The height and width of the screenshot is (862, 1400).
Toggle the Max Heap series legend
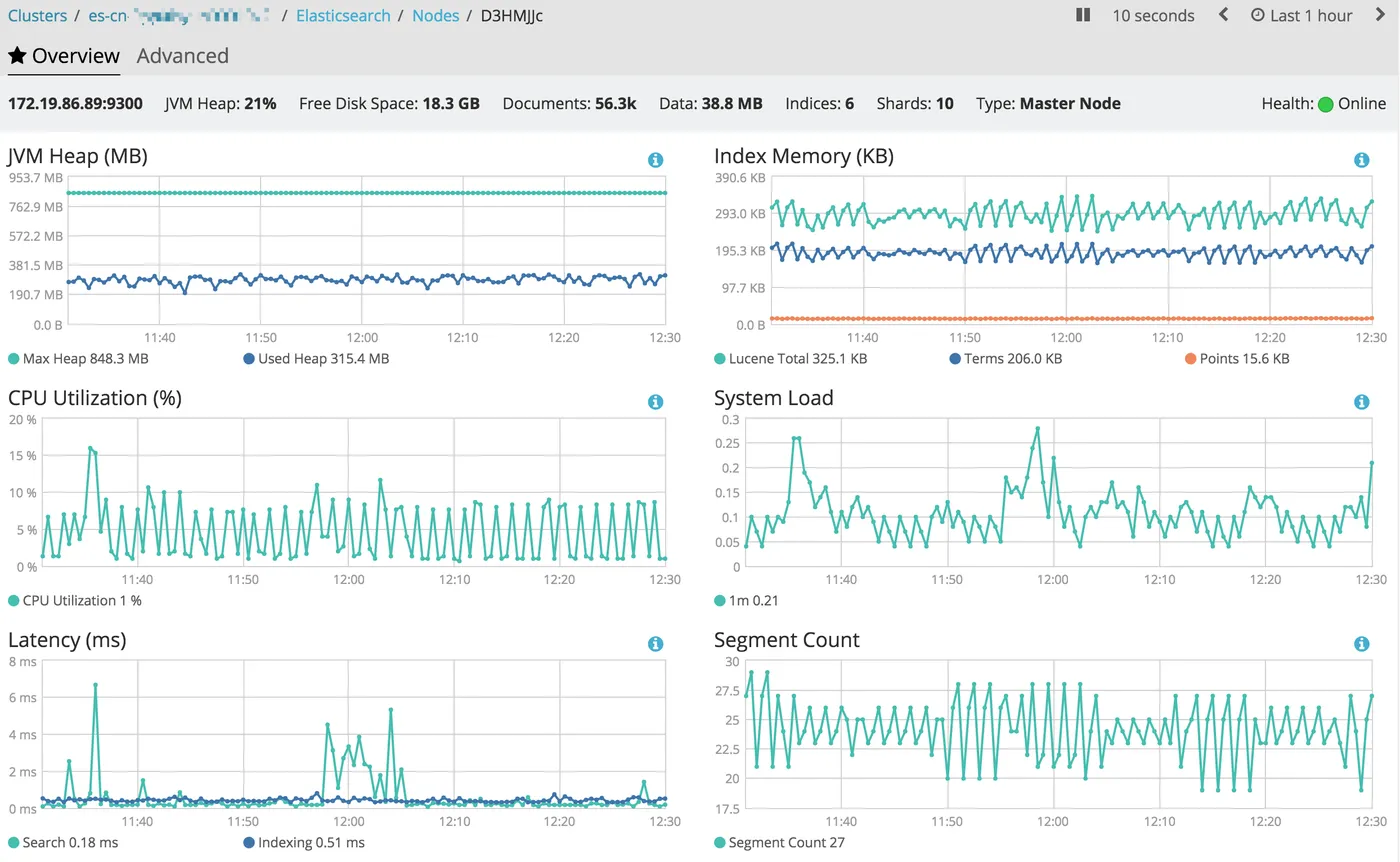click(78, 358)
